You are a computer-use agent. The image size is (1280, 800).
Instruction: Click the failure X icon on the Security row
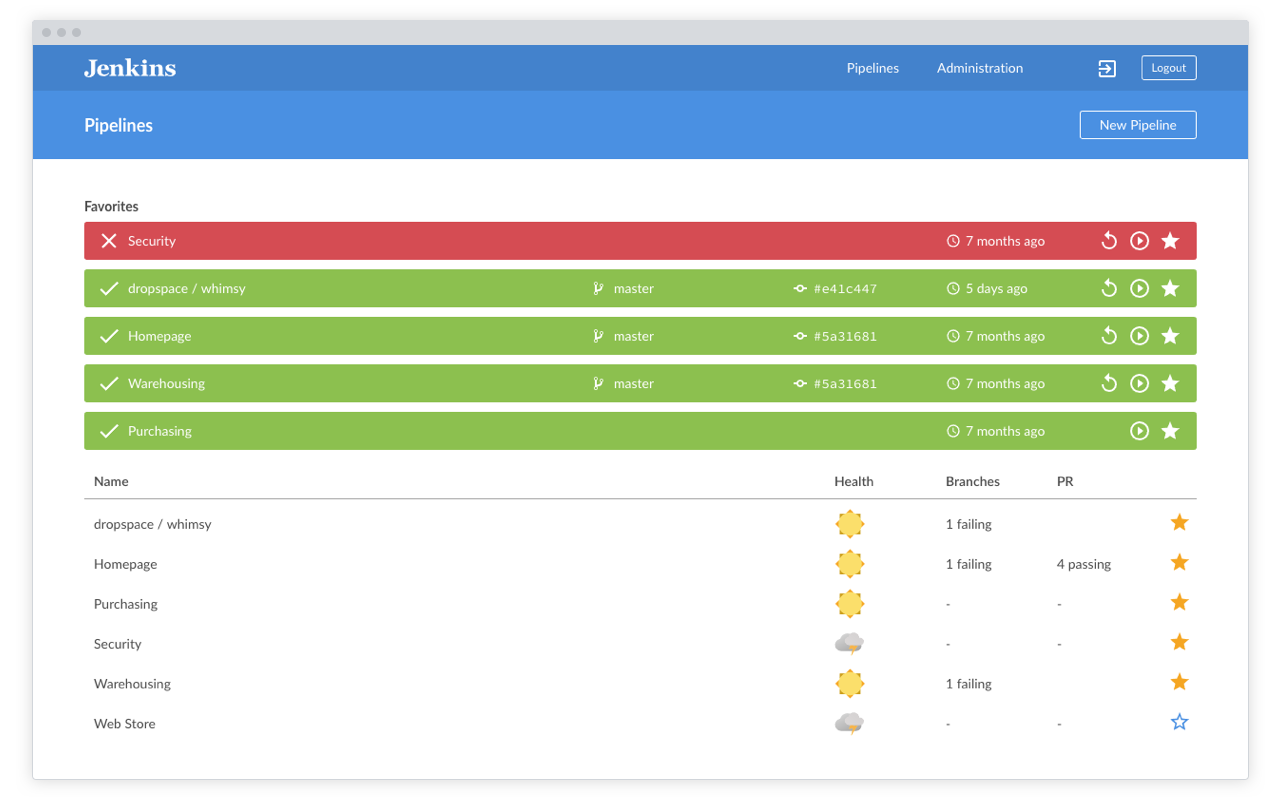(108, 240)
